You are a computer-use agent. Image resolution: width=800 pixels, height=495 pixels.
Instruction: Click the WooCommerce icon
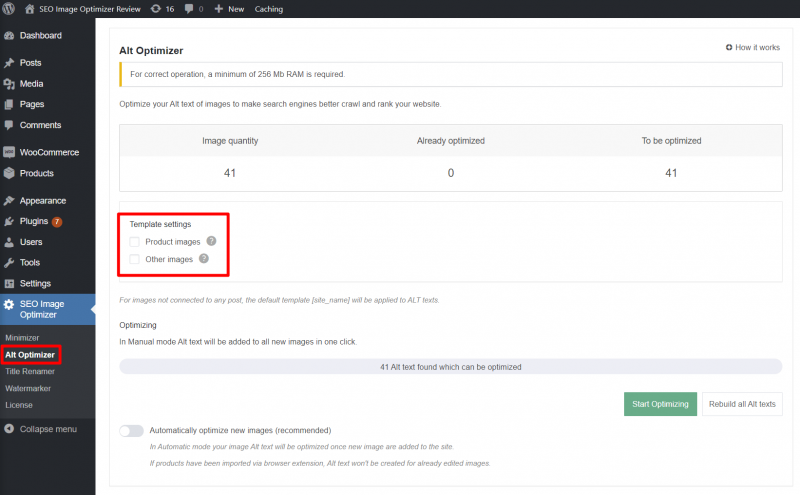9,152
